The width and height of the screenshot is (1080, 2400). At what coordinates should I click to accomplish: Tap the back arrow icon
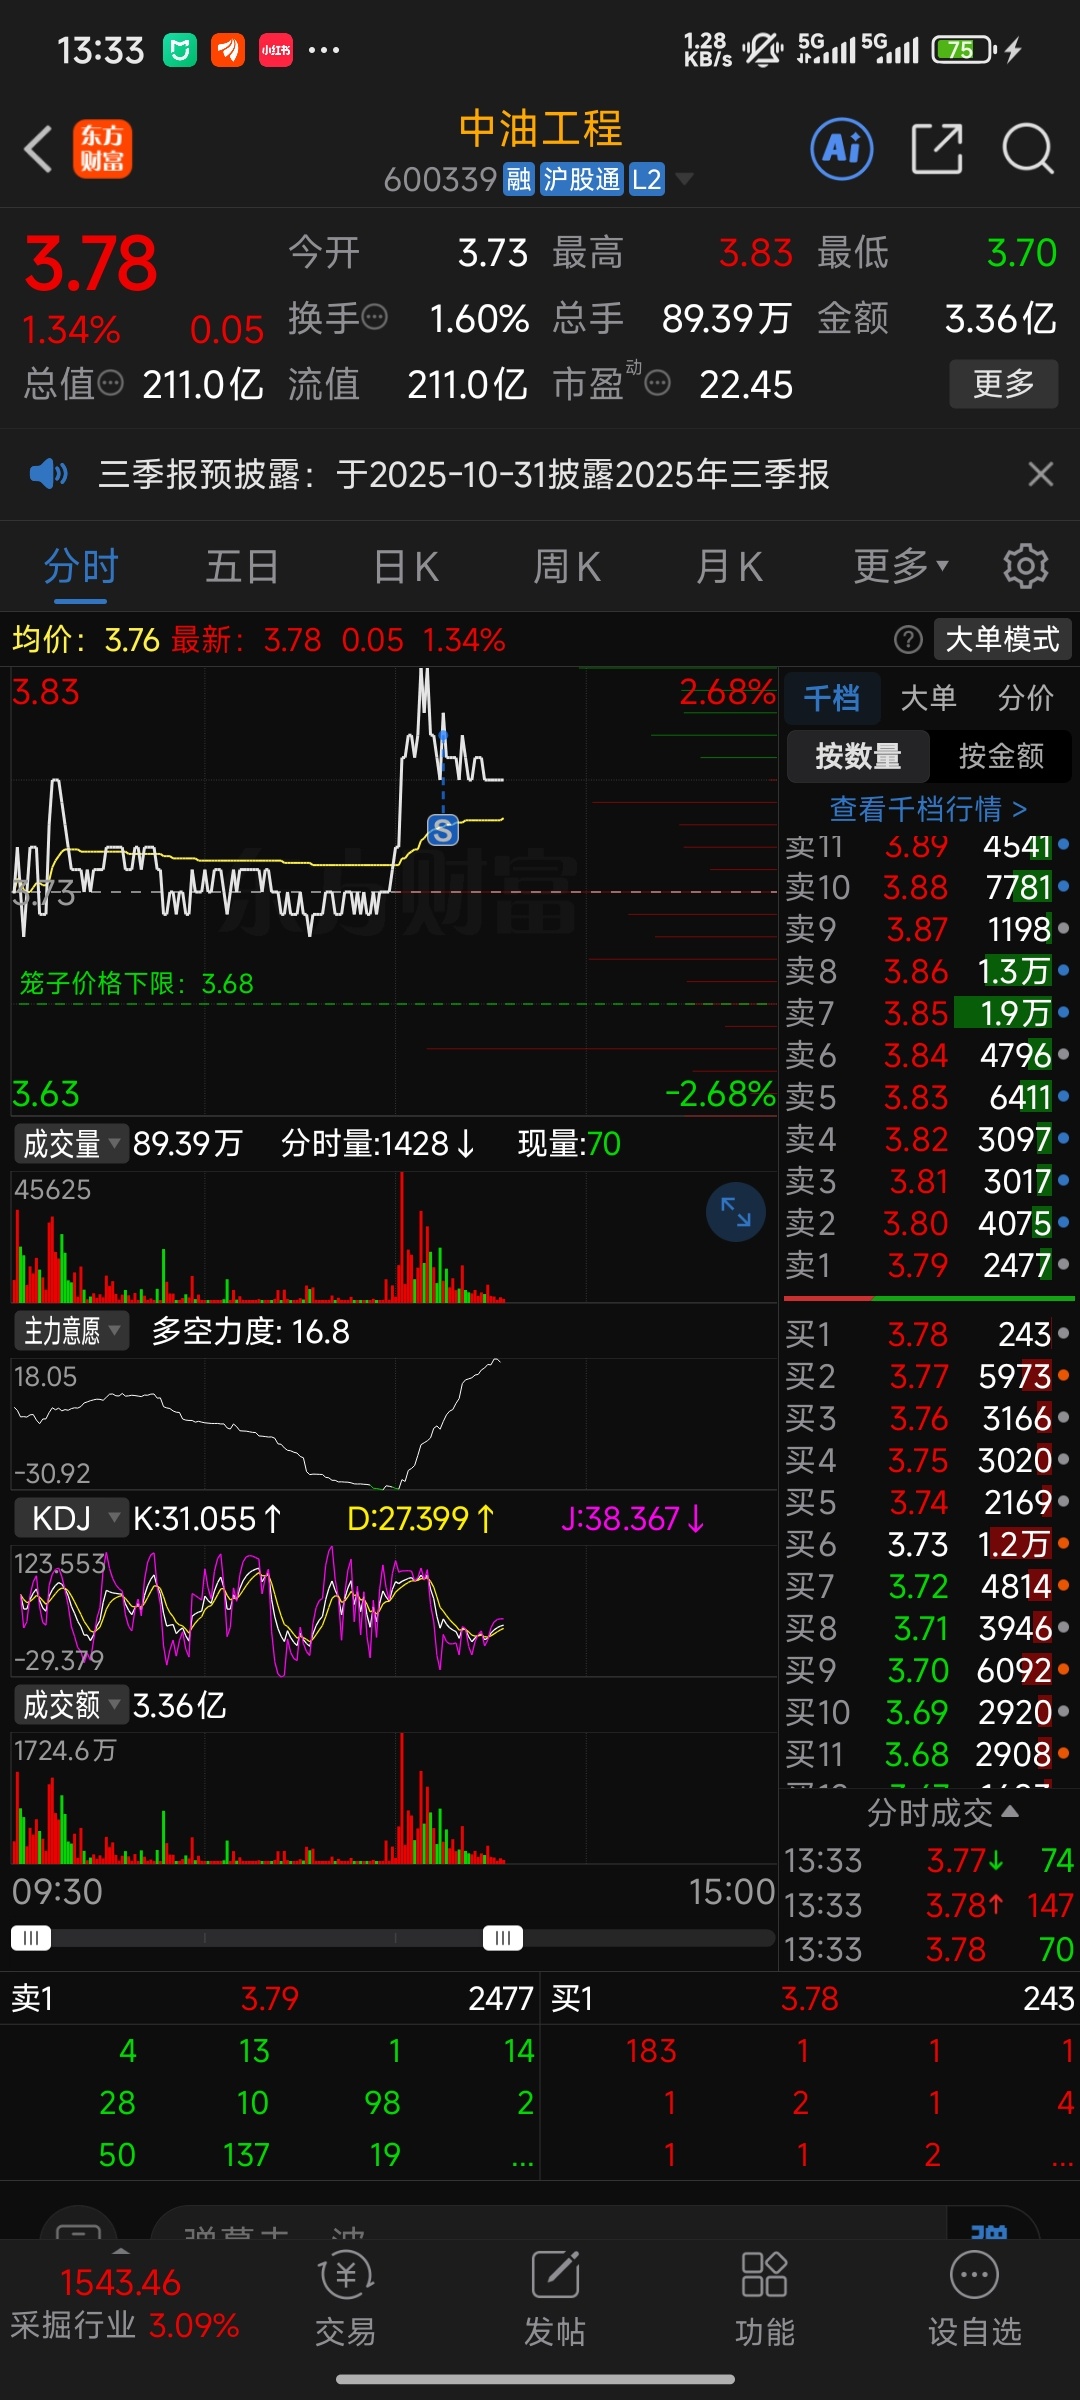pyautogui.click(x=38, y=150)
